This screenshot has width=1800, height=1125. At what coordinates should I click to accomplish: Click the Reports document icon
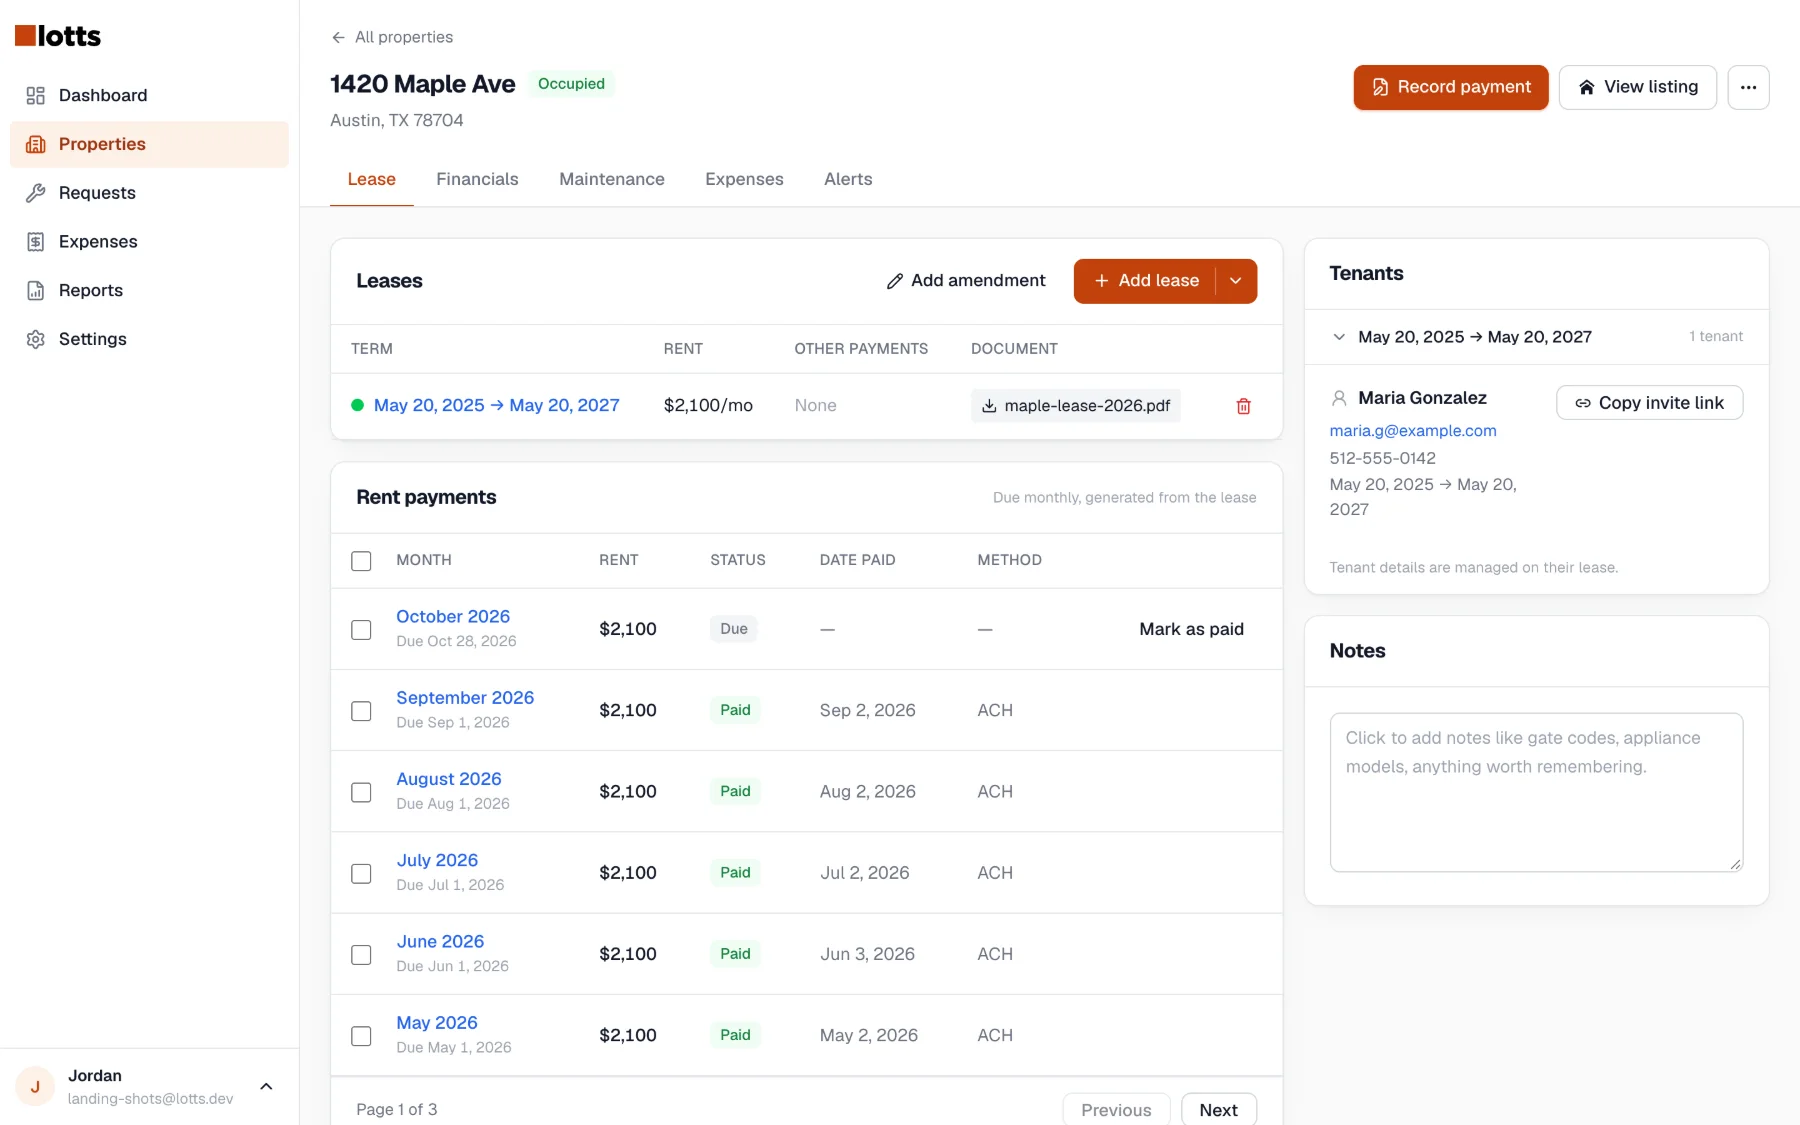point(36,290)
